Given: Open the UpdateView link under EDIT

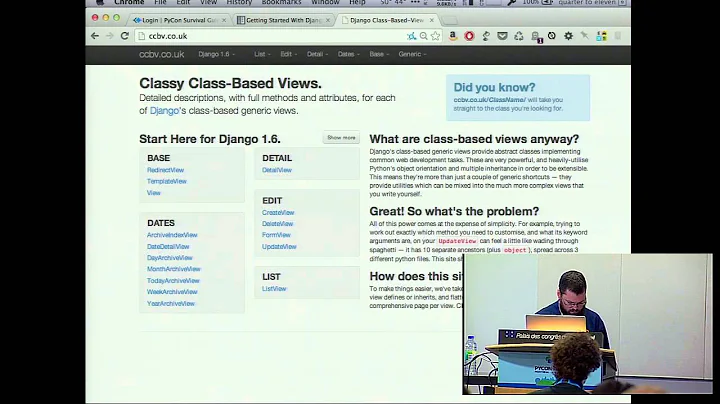Looking at the screenshot, I should (x=279, y=247).
